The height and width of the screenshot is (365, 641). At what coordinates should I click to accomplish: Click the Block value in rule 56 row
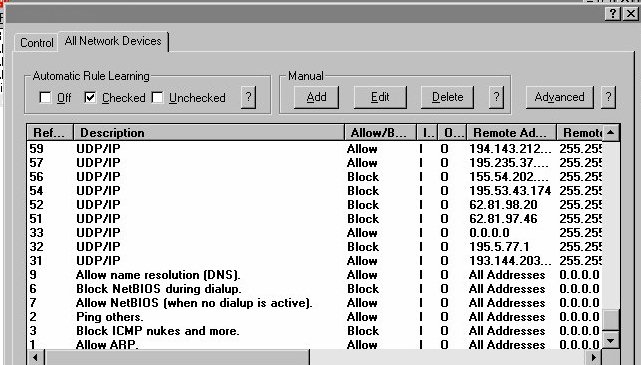coord(363,177)
